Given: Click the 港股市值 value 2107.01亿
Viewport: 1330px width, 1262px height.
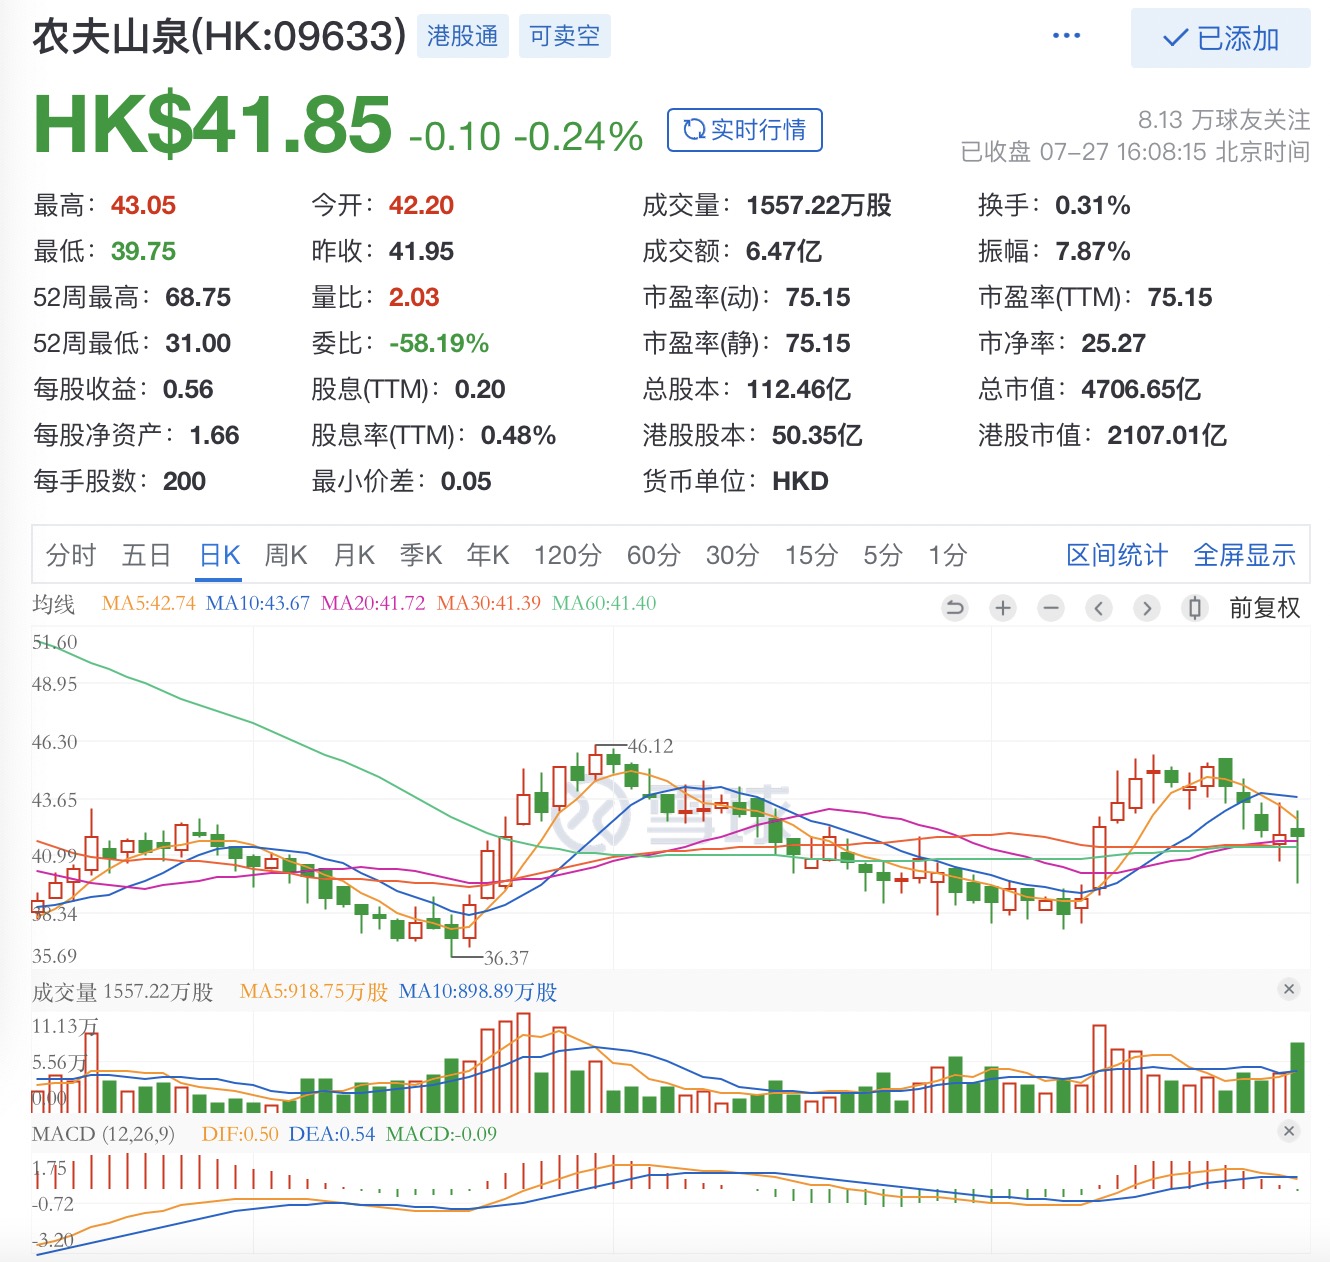Looking at the screenshot, I should tap(1167, 436).
